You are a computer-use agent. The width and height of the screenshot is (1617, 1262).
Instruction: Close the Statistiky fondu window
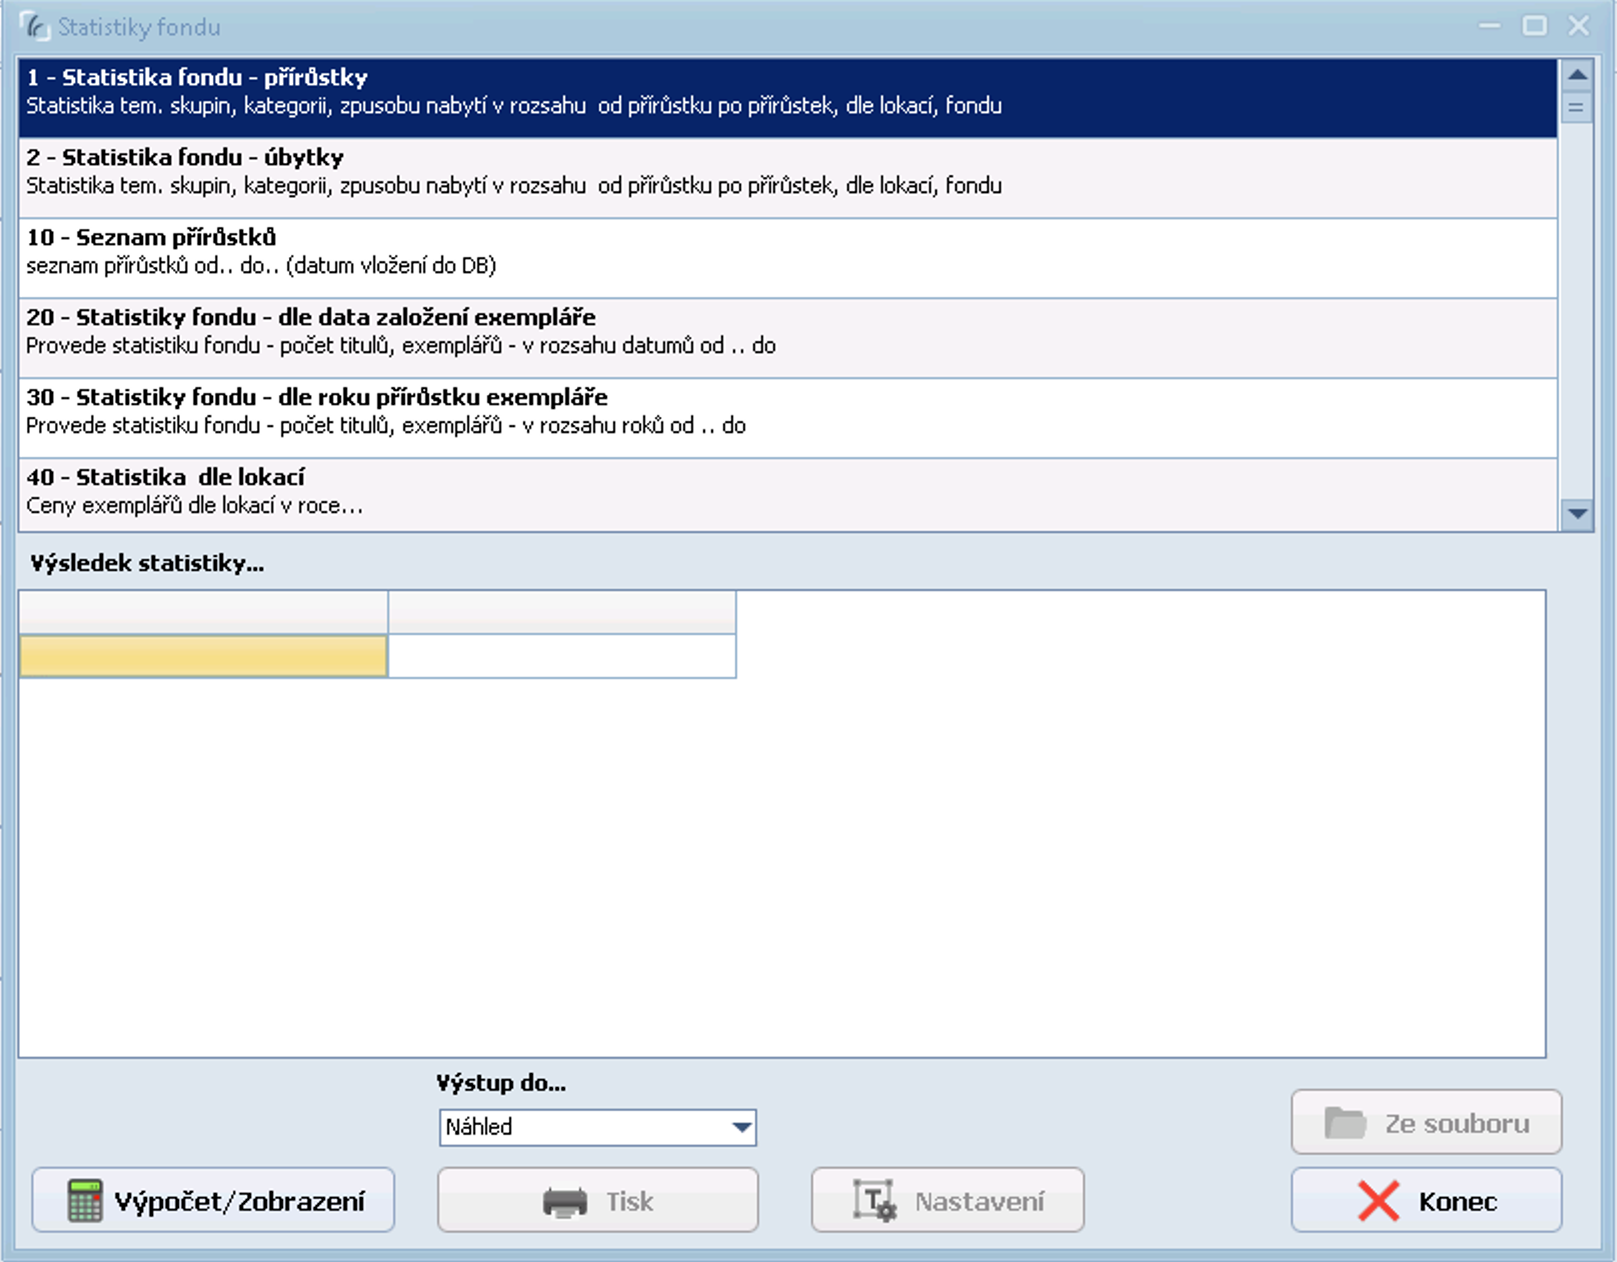(1579, 26)
